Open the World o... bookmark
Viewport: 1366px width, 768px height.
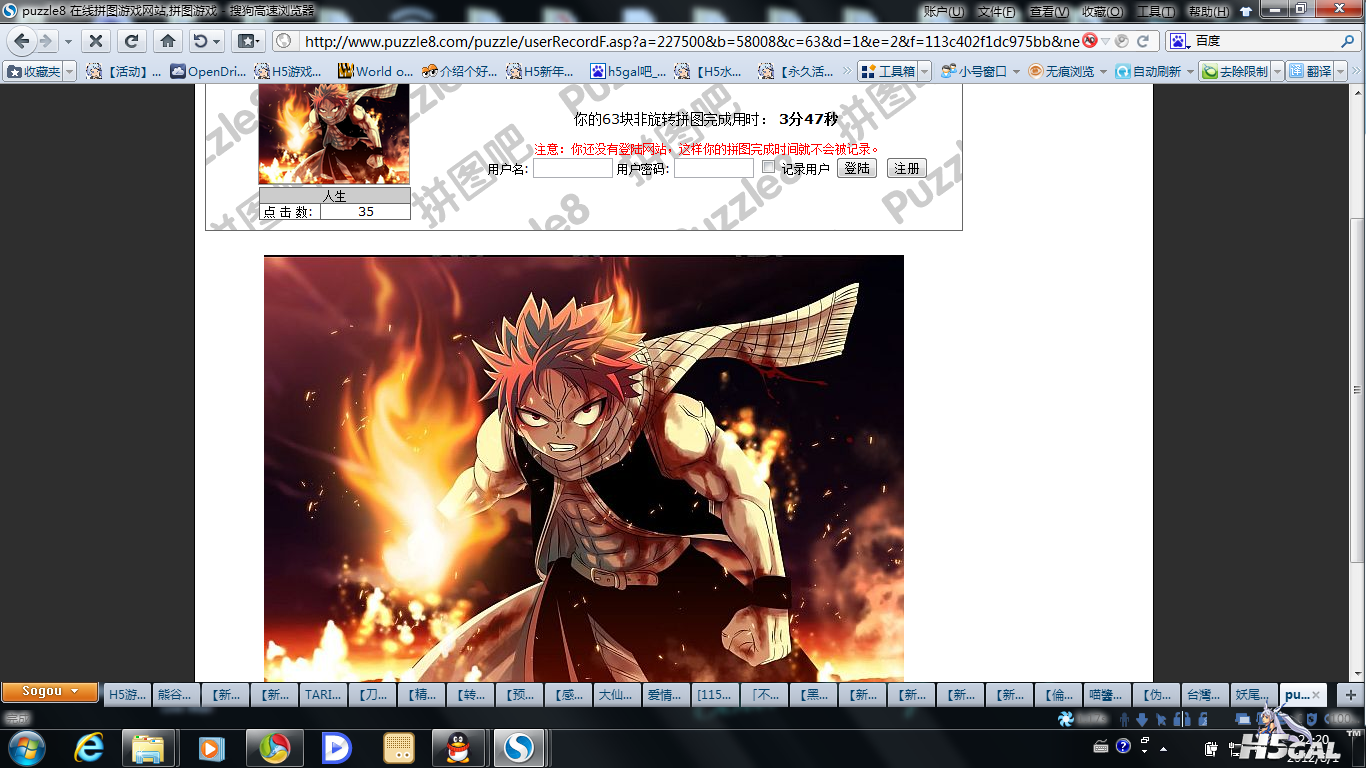pos(376,71)
